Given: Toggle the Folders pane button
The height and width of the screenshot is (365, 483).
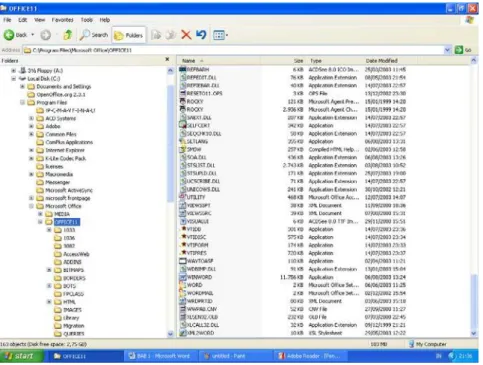Looking at the screenshot, I should point(129,35).
